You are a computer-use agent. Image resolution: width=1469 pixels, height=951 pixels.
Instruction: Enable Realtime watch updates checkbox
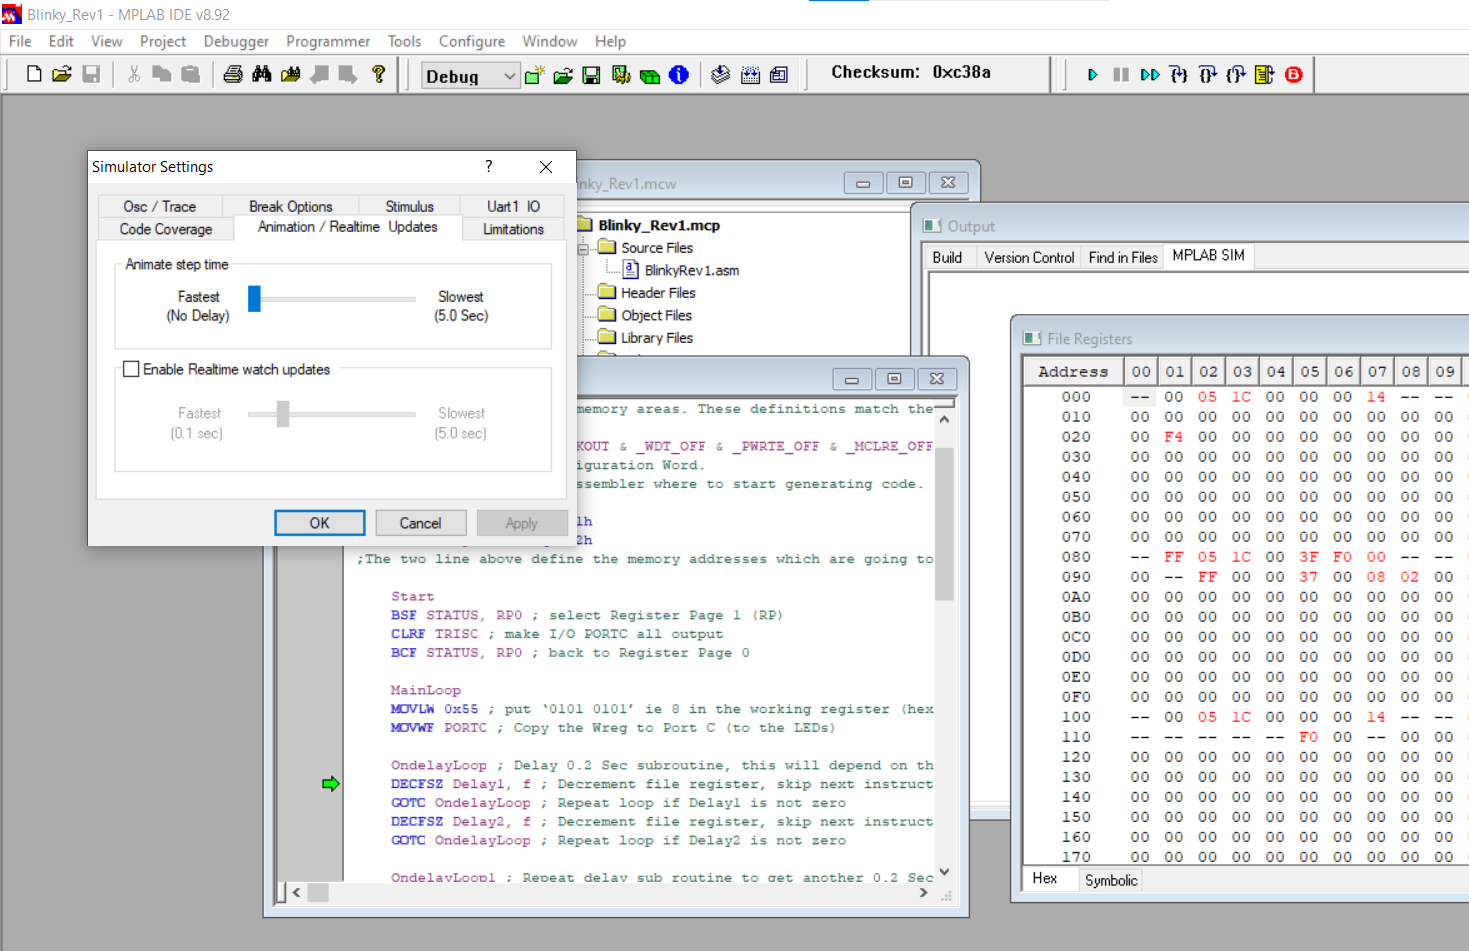coord(131,369)
